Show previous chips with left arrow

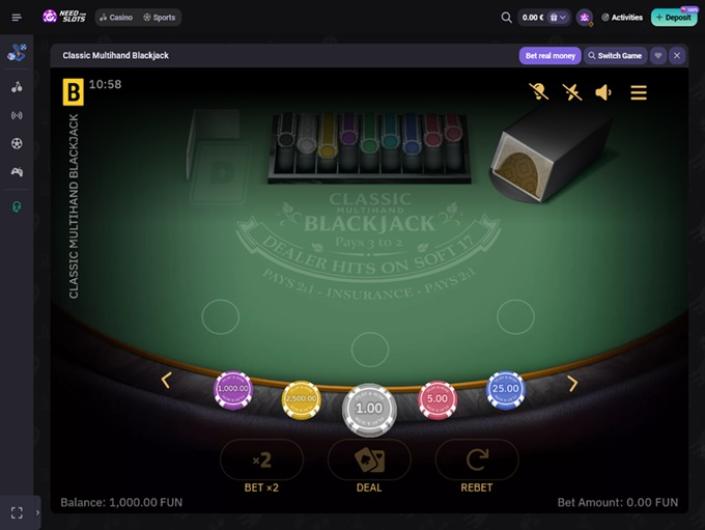tap(166, 380)
